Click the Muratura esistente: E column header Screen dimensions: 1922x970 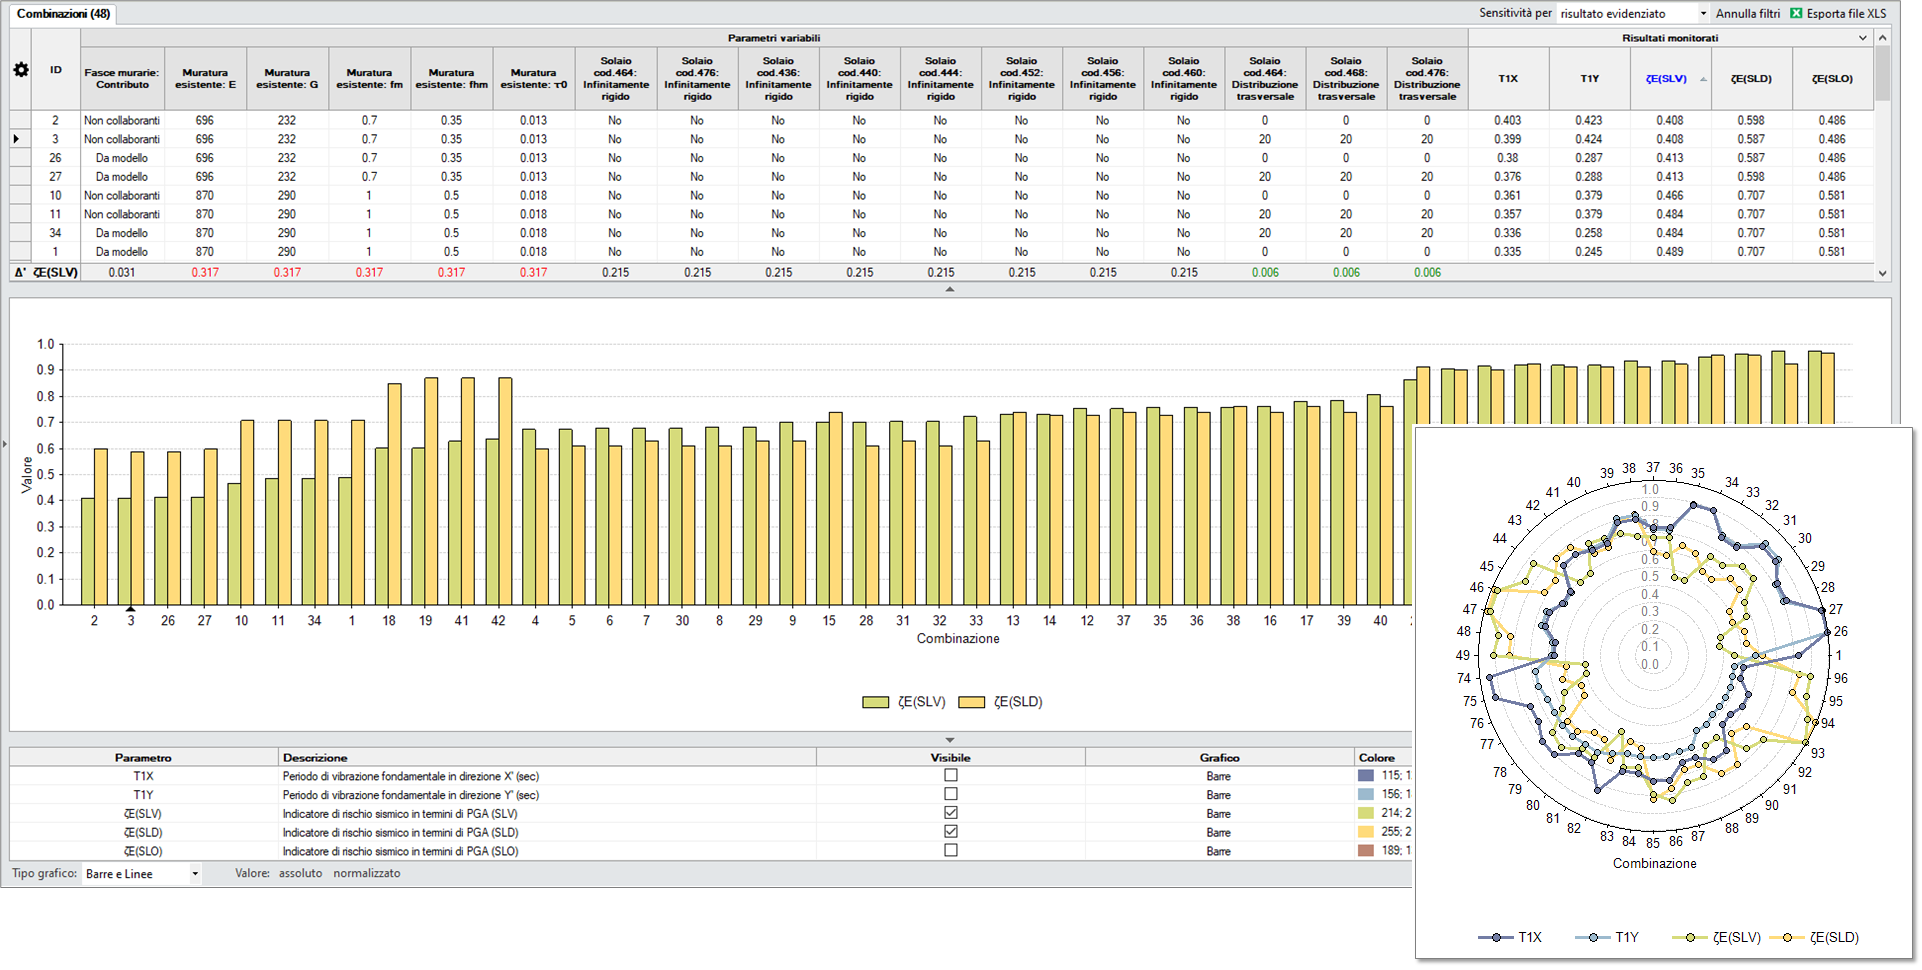point(205,79)
